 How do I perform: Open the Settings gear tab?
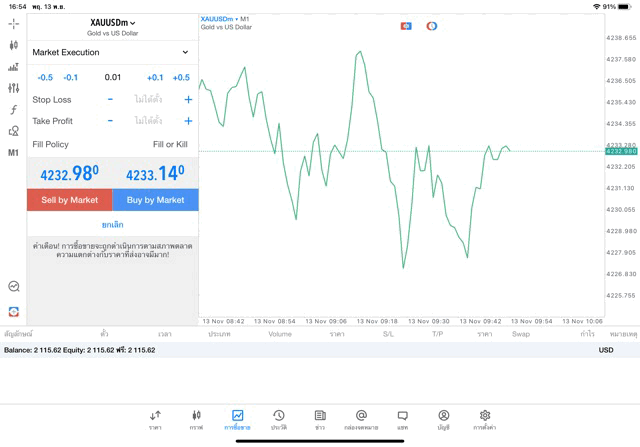[x=485, y=419]
